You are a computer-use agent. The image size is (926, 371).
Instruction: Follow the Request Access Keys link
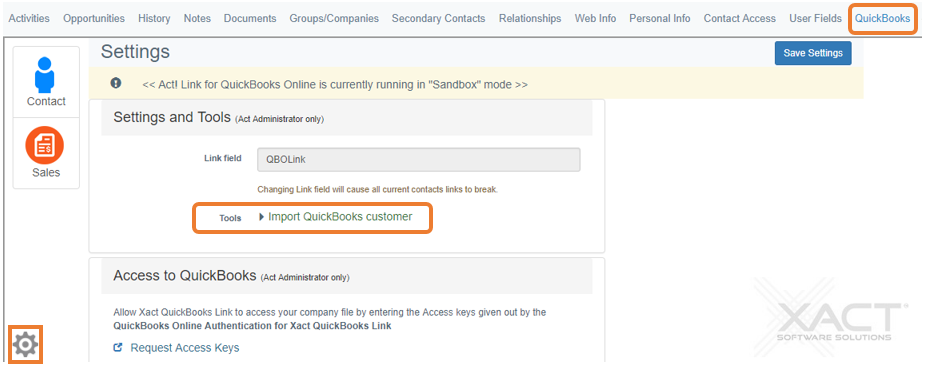pyautogui.click(x=185, y=348)
